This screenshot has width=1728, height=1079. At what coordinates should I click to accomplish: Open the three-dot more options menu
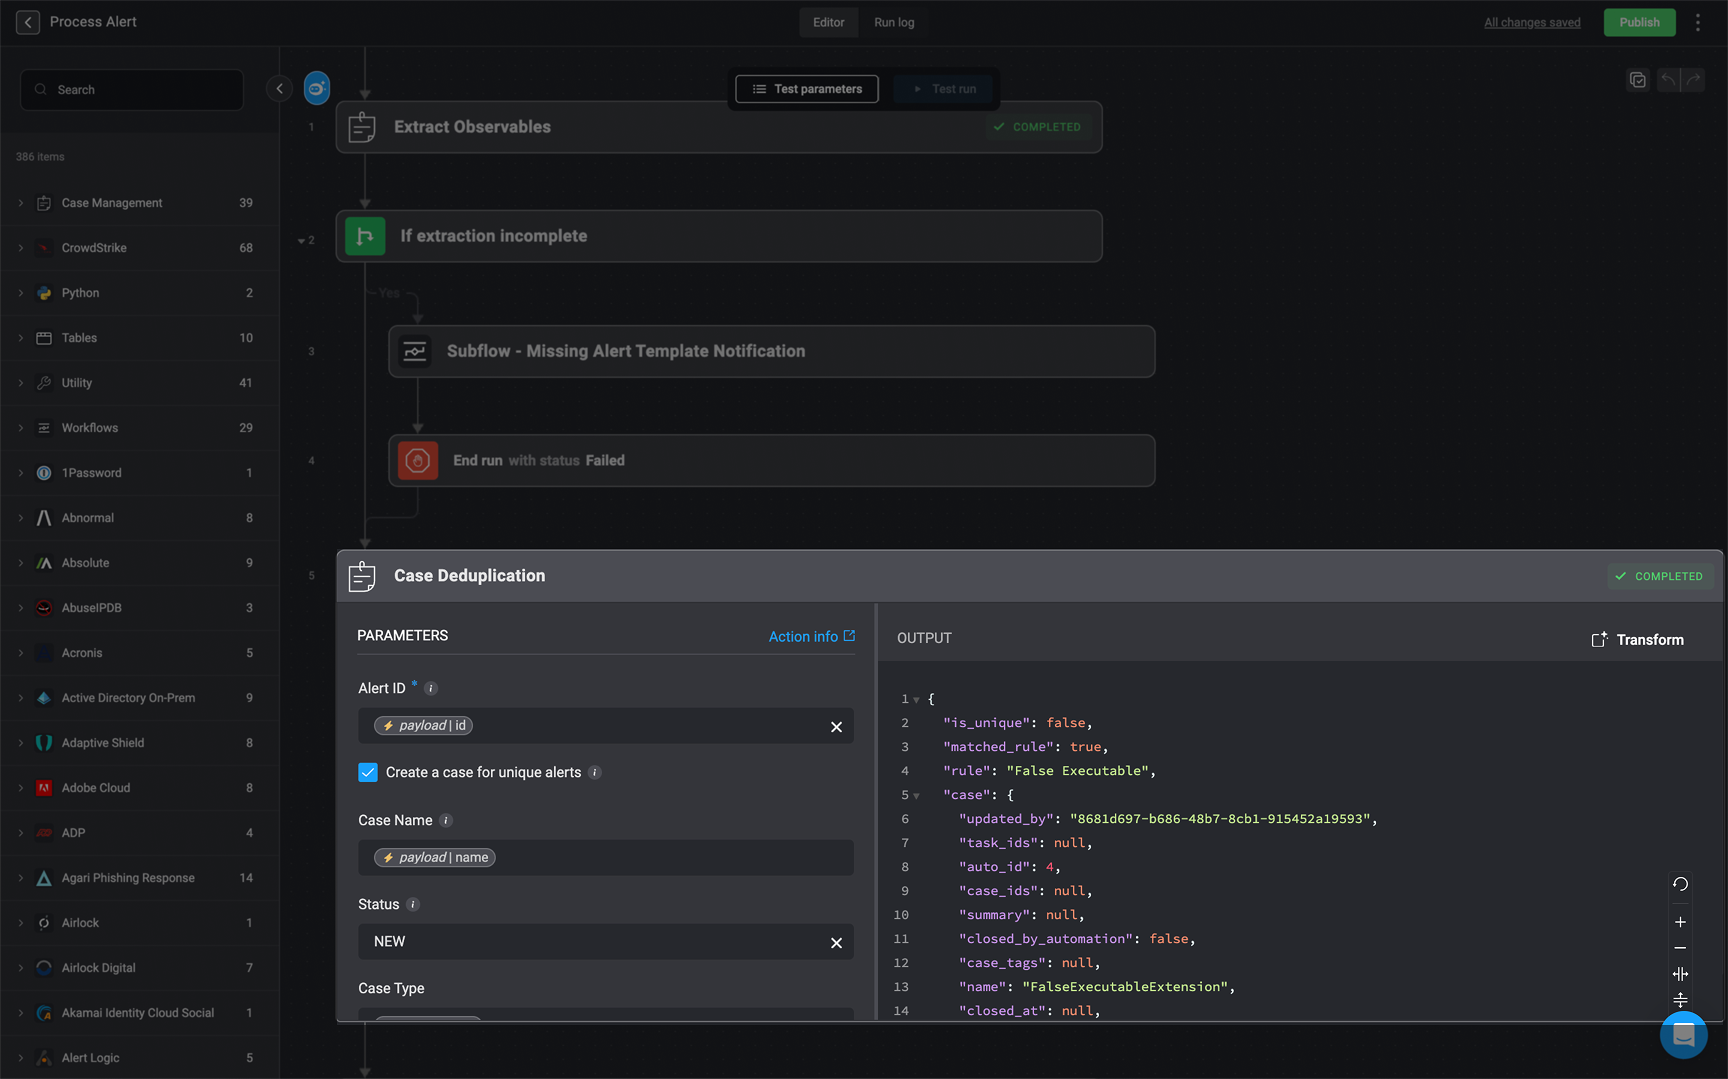(1698, 22)
